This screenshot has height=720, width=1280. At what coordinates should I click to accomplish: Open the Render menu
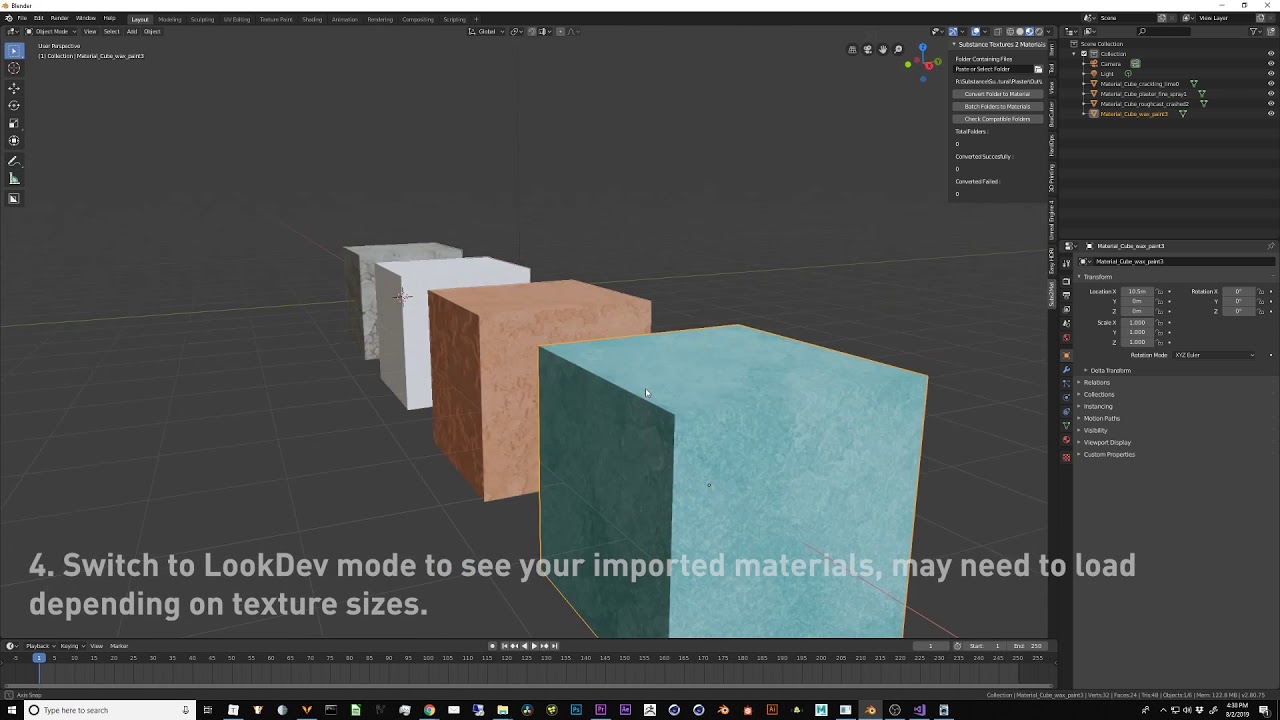tap(59, 18)
